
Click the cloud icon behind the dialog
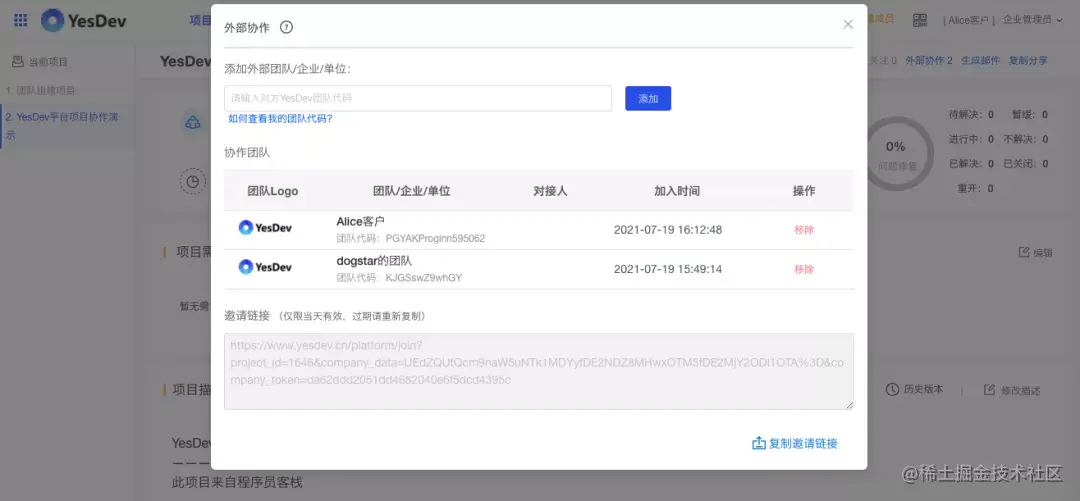[193, 123]
